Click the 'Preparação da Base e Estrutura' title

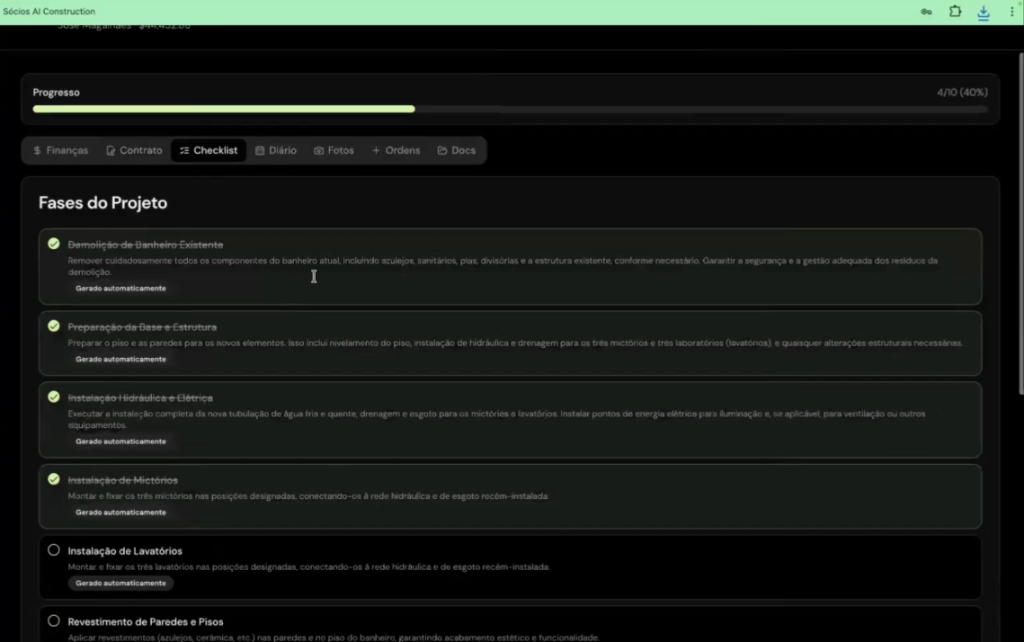tap(142, 327)
